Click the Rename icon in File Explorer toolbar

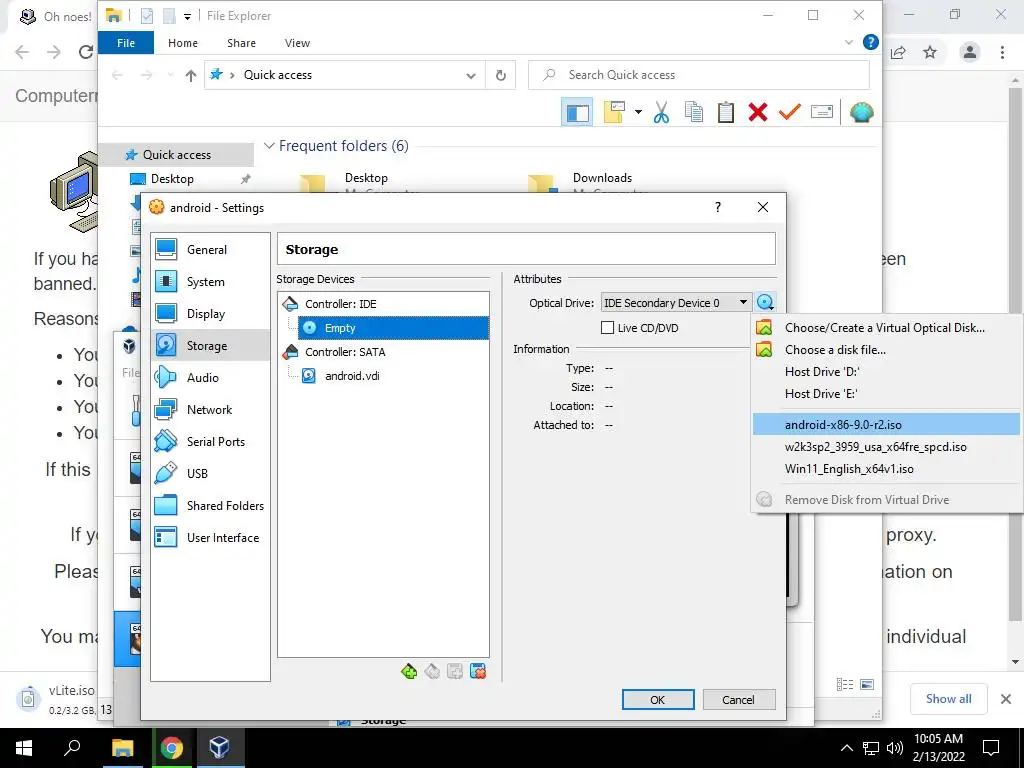tap(822, 112)
